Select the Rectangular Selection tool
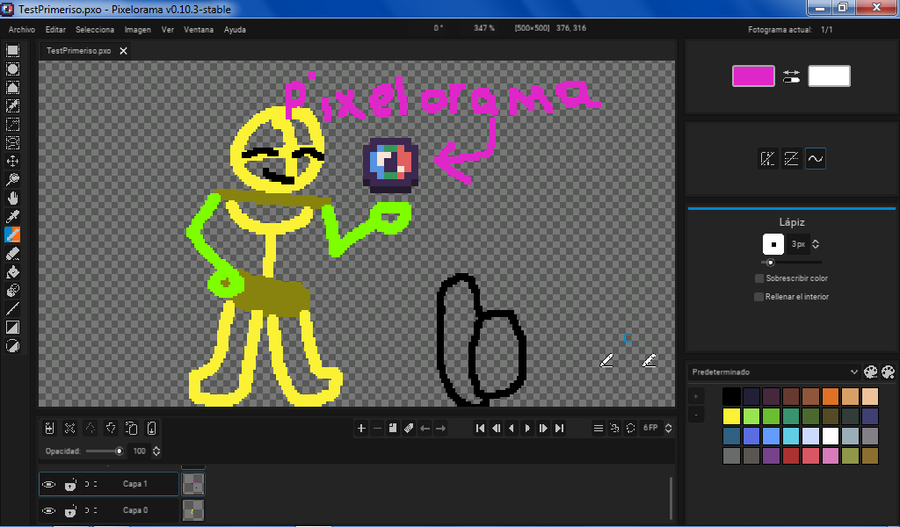Screen dimensions: 900x527 (13, 51)
